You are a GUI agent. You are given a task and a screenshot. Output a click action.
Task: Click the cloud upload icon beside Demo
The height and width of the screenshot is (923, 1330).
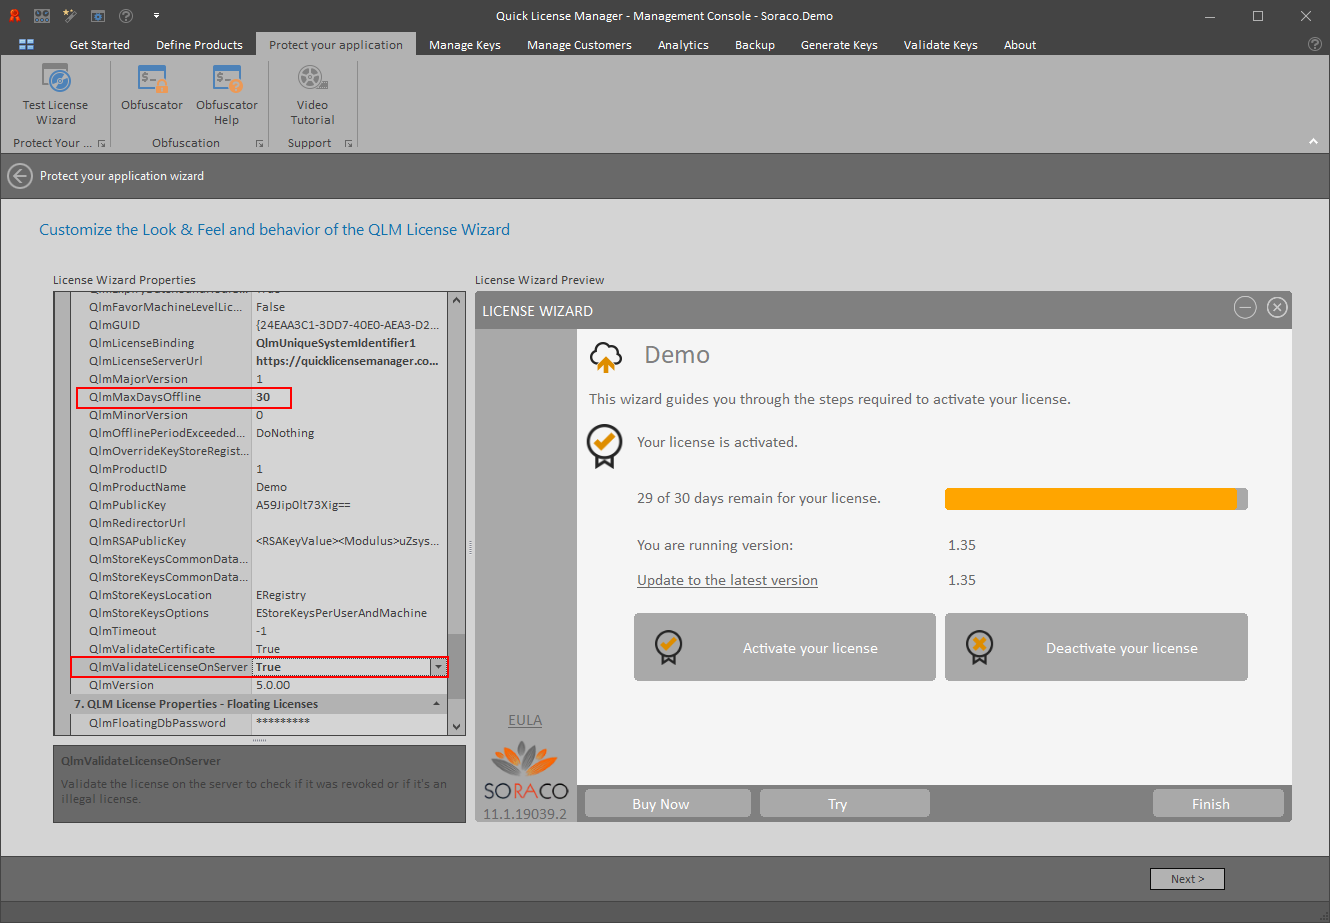click(x=606, y=356)
